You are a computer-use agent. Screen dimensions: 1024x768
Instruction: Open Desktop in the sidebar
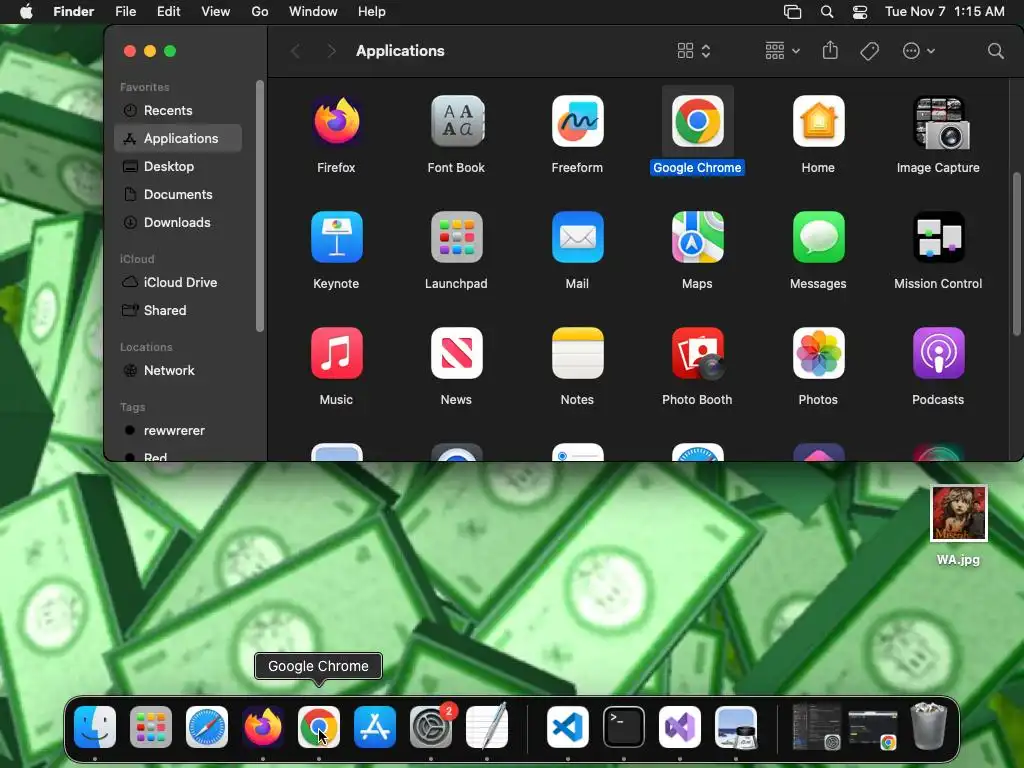(178, 167)
